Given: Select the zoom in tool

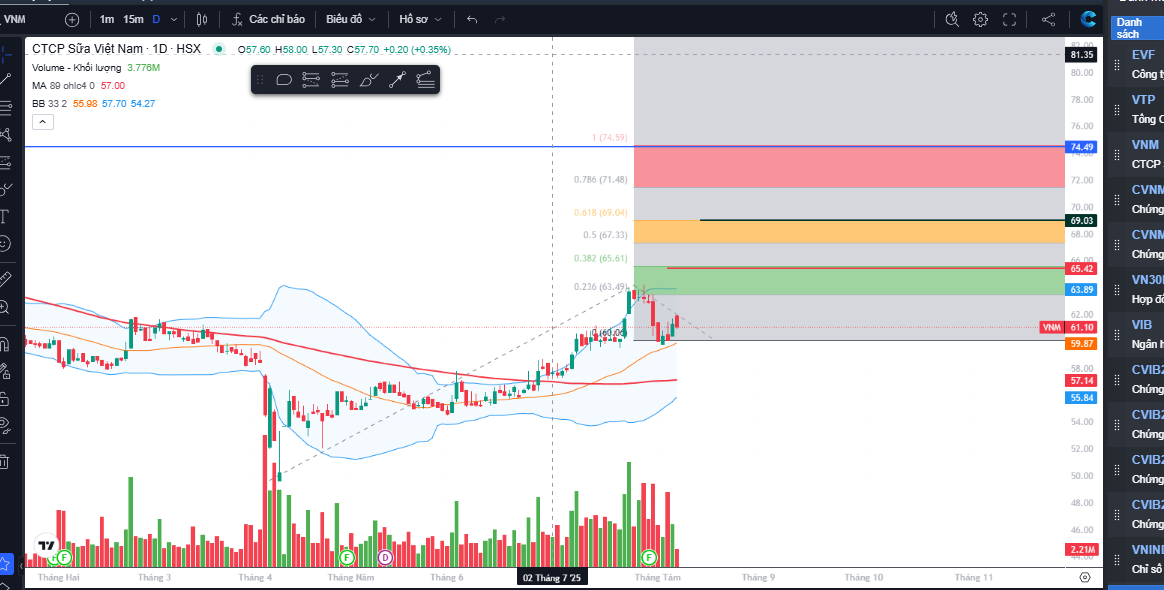Looking at the screenshot, I should (4, 307).
